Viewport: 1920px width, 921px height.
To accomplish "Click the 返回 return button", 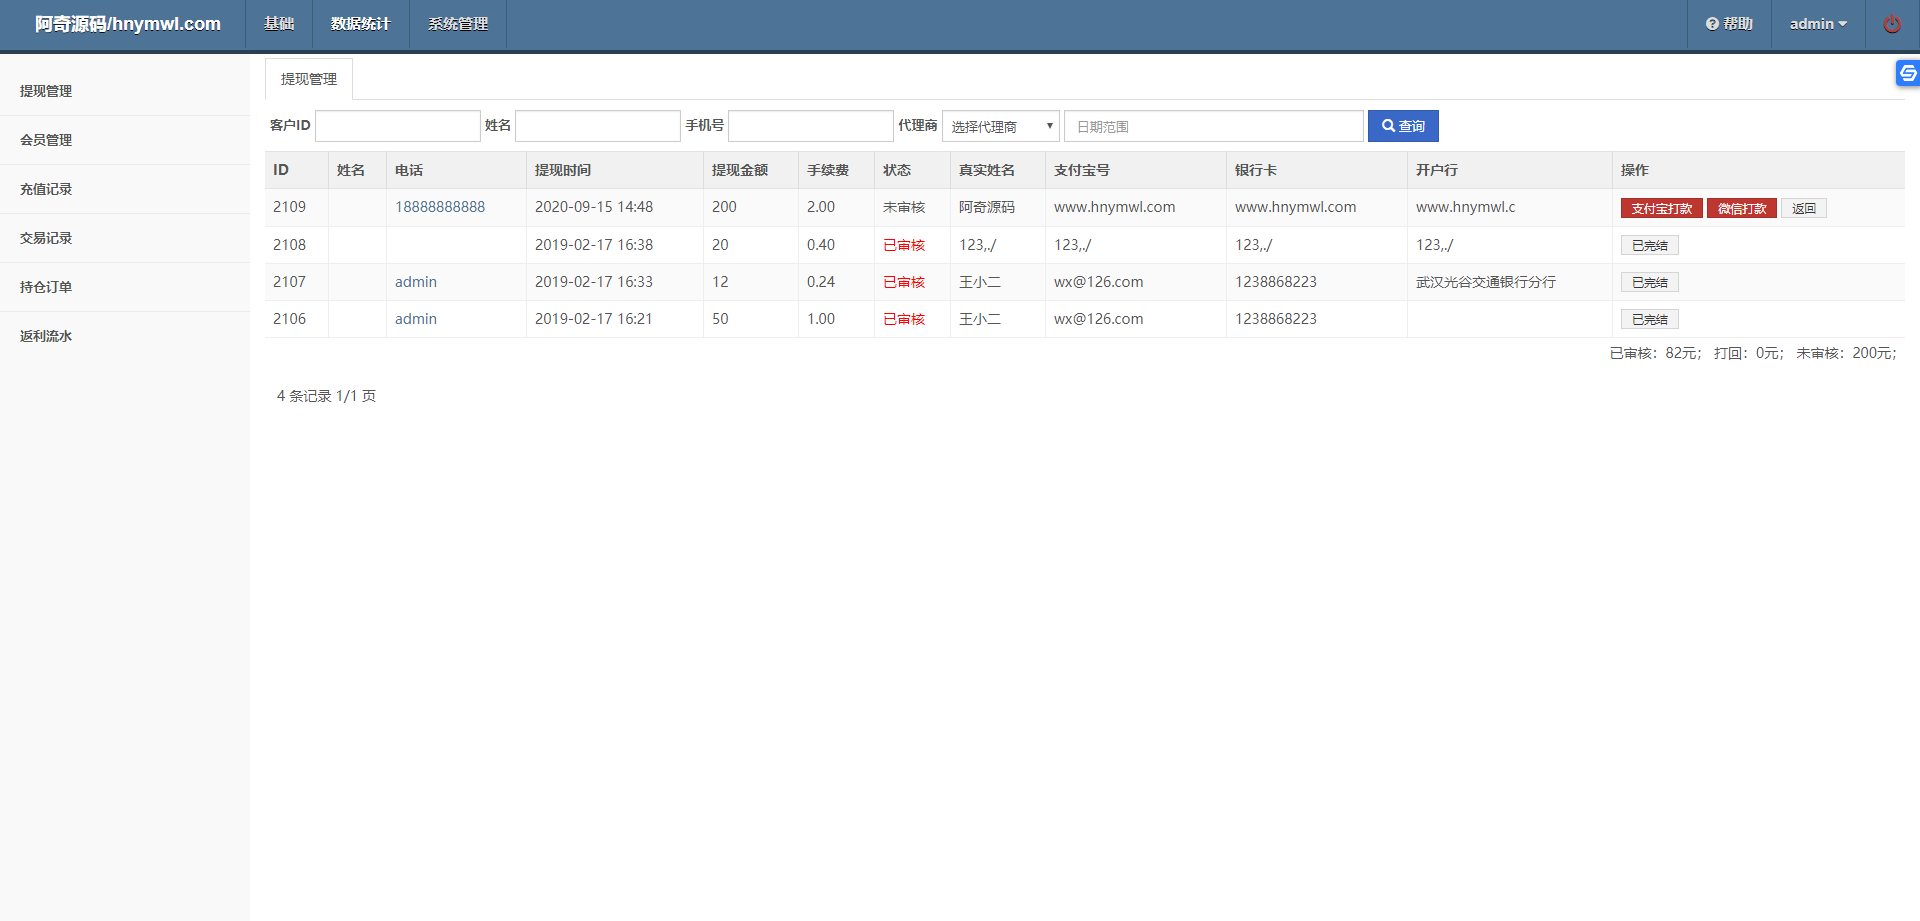I will click(1803, 207).
